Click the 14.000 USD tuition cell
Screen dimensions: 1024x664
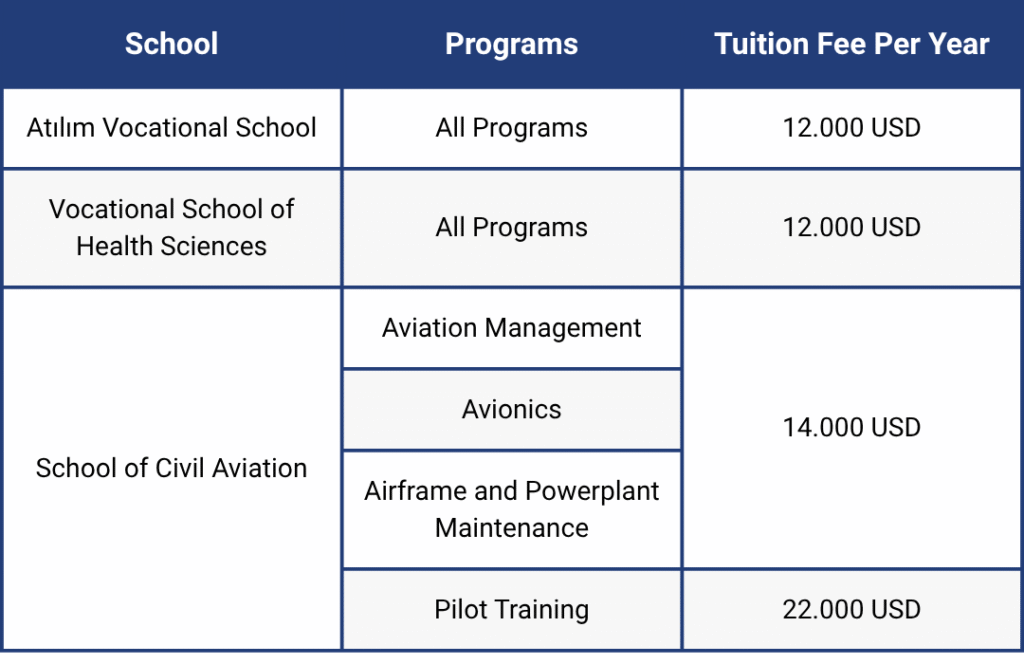coord(851,428)
